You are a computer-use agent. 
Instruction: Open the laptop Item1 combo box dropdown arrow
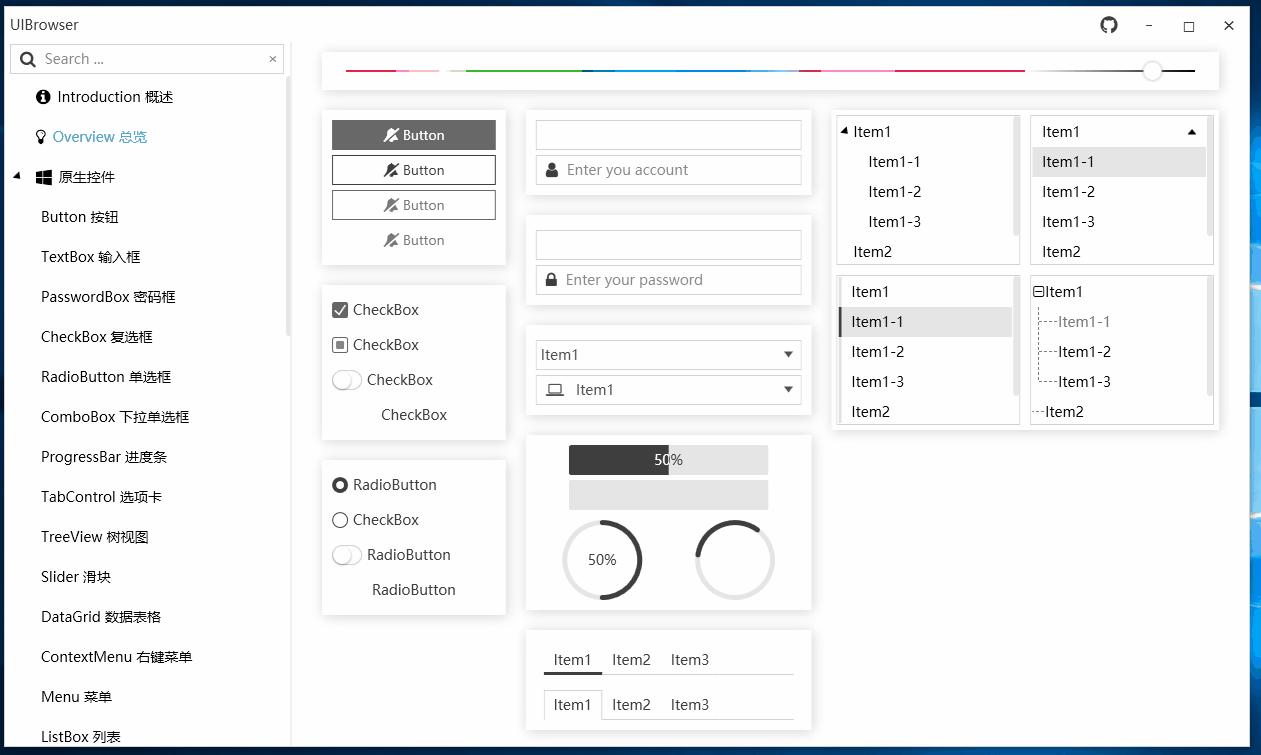788,390
